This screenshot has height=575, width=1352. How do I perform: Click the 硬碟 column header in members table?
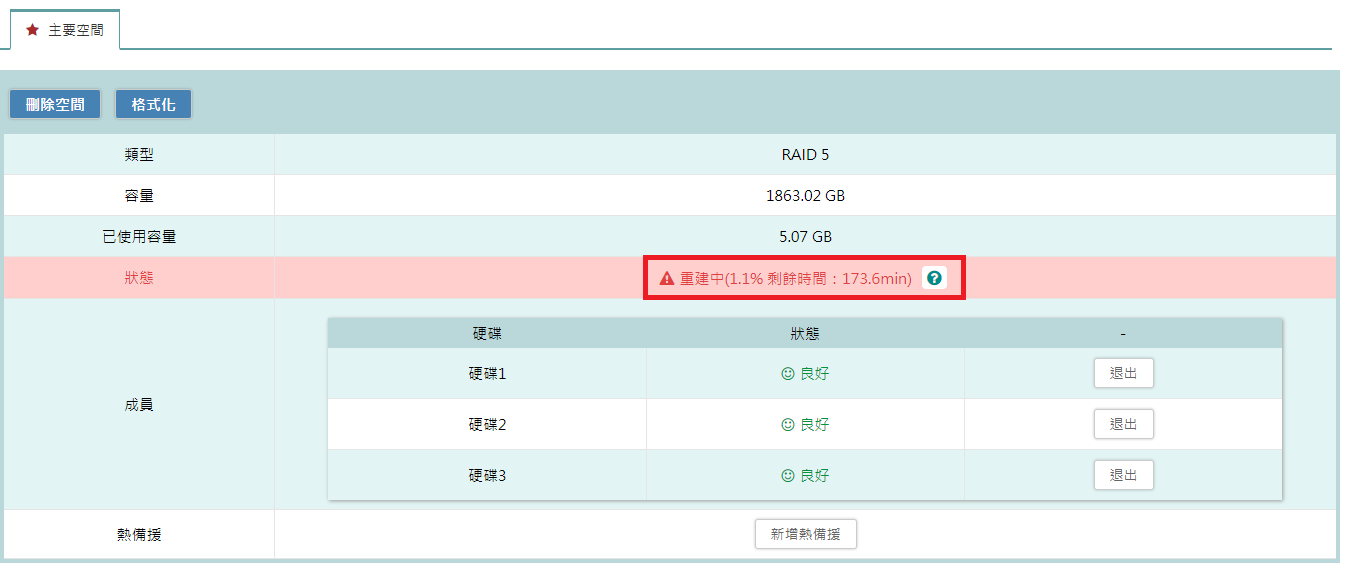click(x=487, y=334)
